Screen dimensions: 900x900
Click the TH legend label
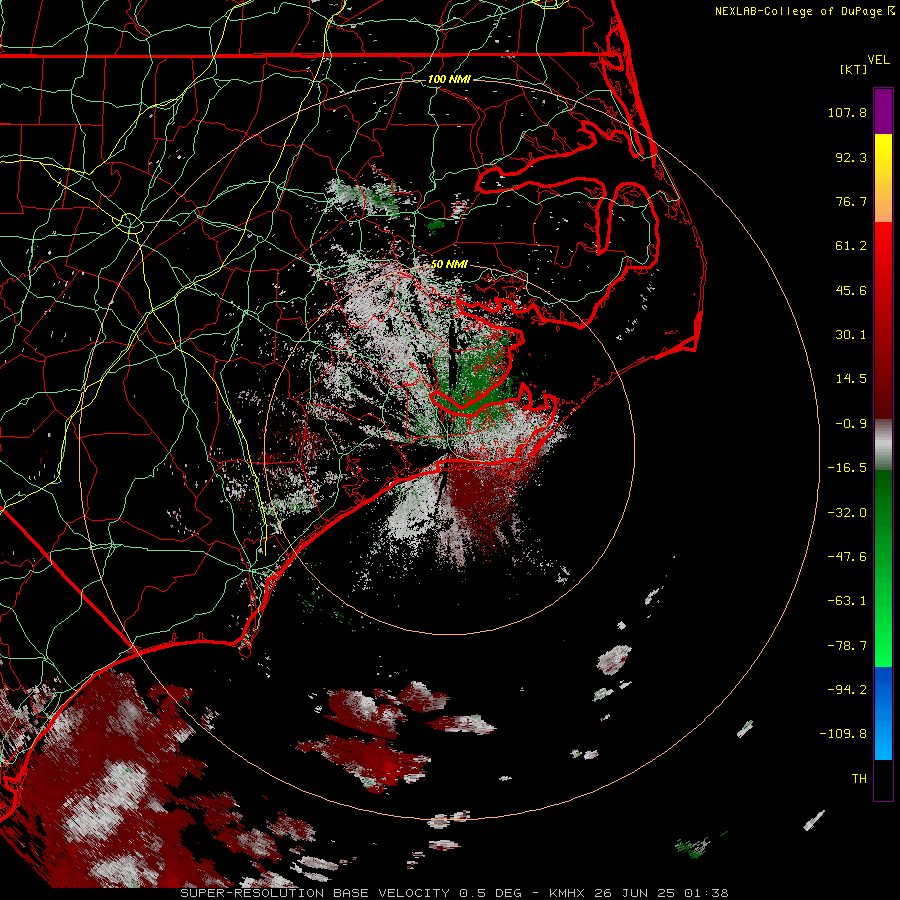point(859,779)
